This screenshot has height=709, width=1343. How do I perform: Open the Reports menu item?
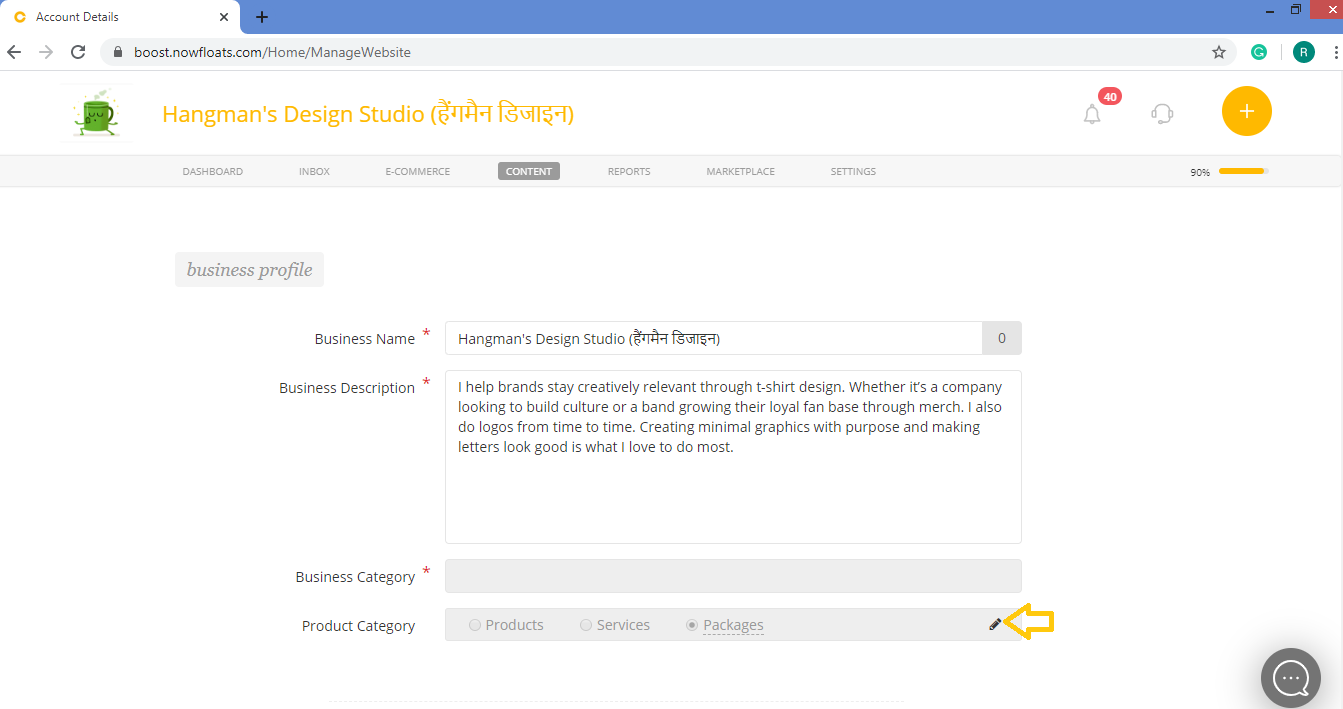(x=629, y=171)
